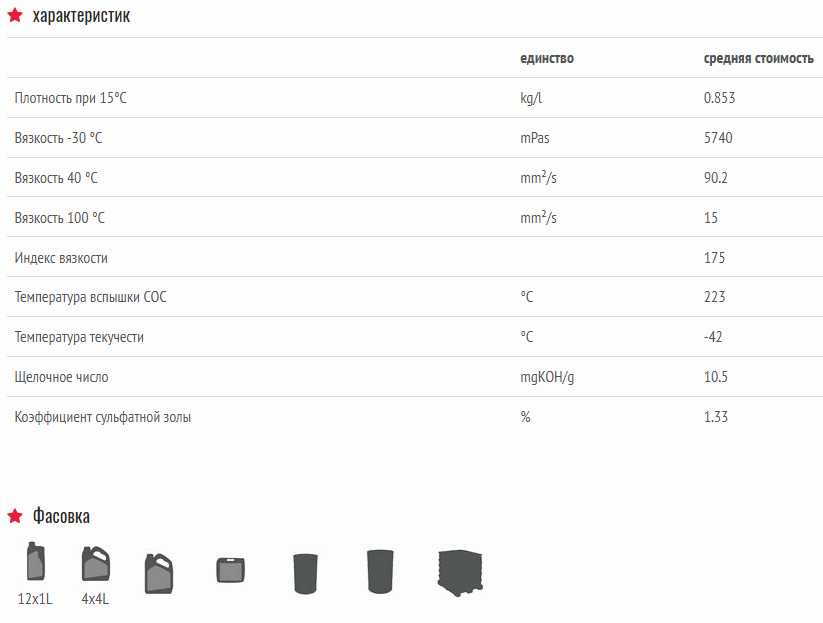Select the square canister packaging icon
This screenshot has height=623, width=823.
230,570
